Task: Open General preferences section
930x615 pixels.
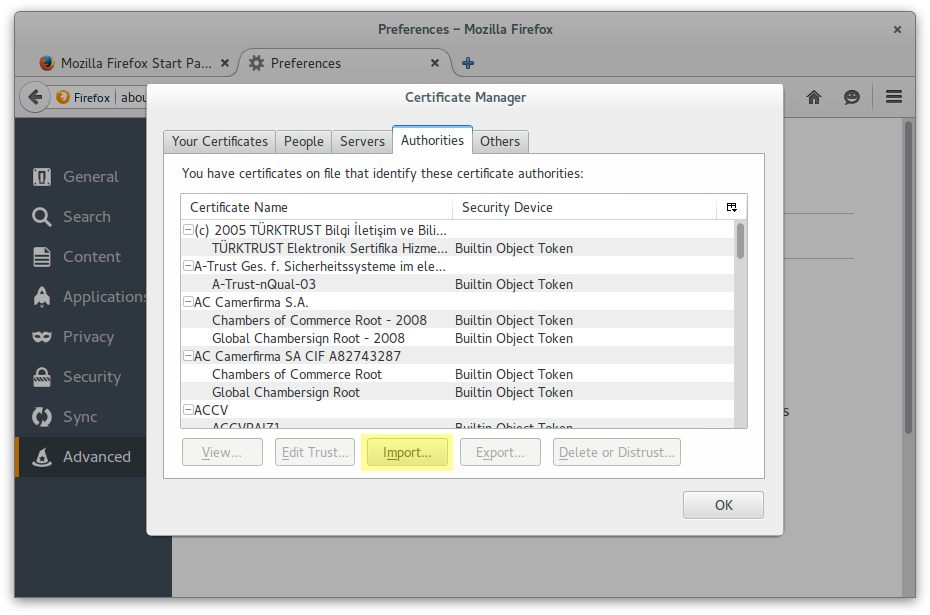Action: (81, 177)
